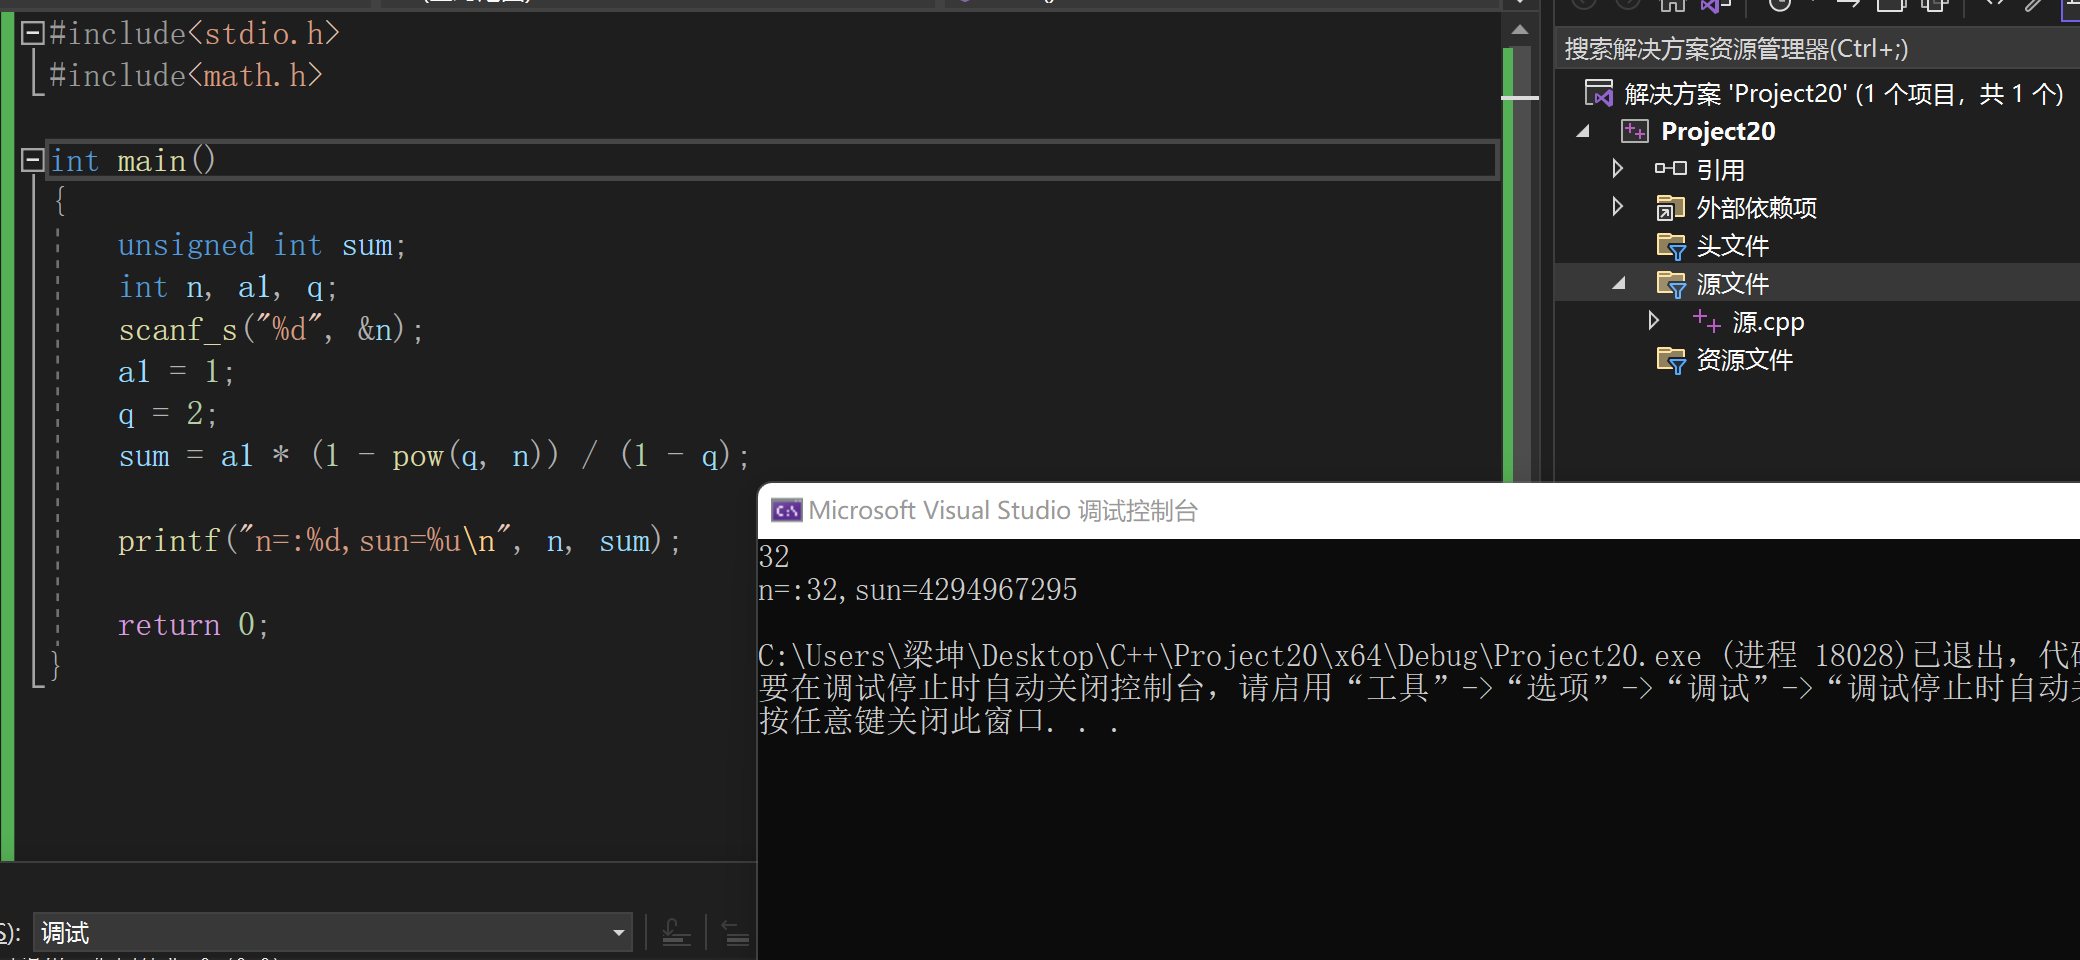2080x960 pixels.
Task: Click the scanf_s("%d", &n) line
Action: [271, 329]
